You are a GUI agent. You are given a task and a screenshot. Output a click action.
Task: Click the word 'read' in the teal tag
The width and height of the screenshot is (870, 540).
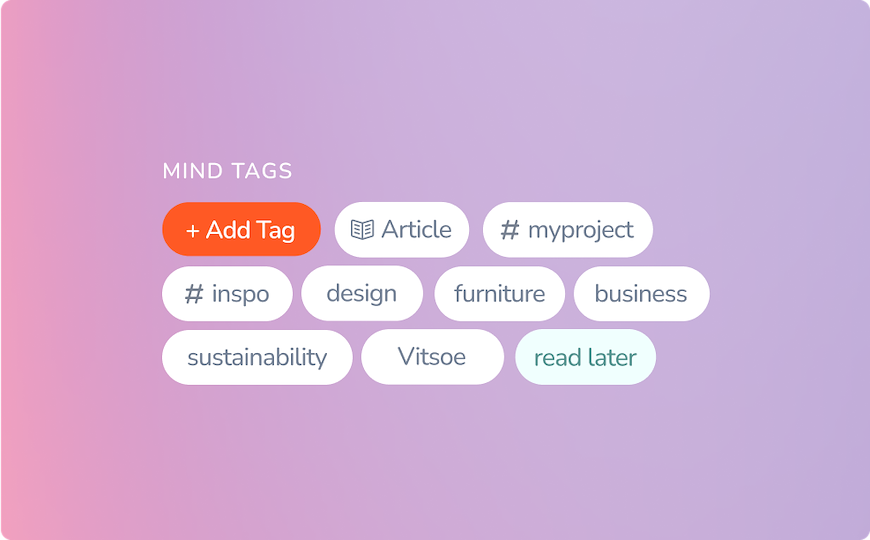pyautogui.click(x=557, y=357)
